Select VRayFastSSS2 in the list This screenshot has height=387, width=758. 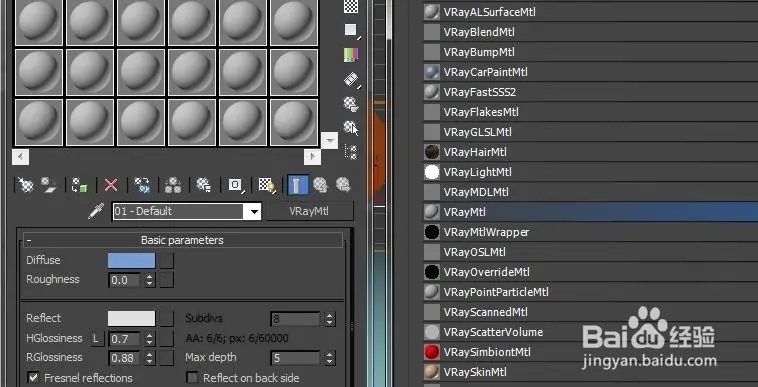(591, 92)
